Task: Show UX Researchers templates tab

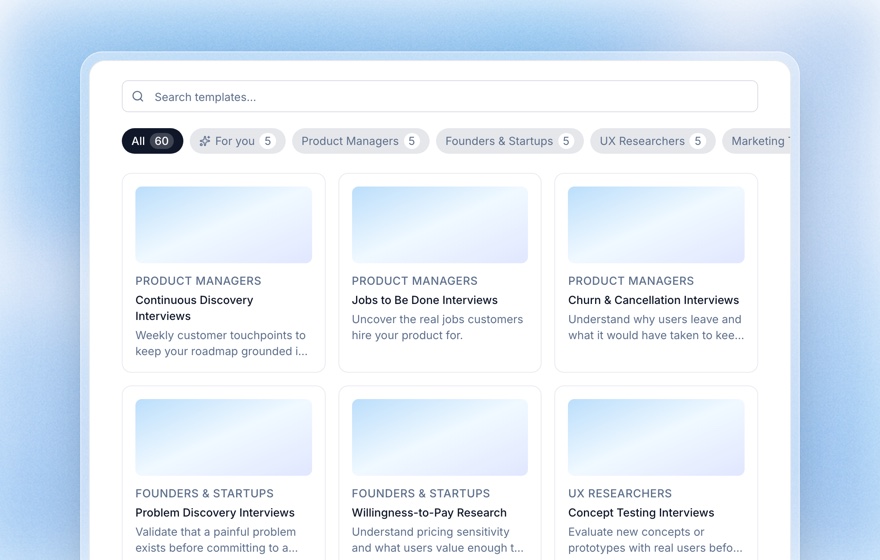Action: tap(653, 141)
